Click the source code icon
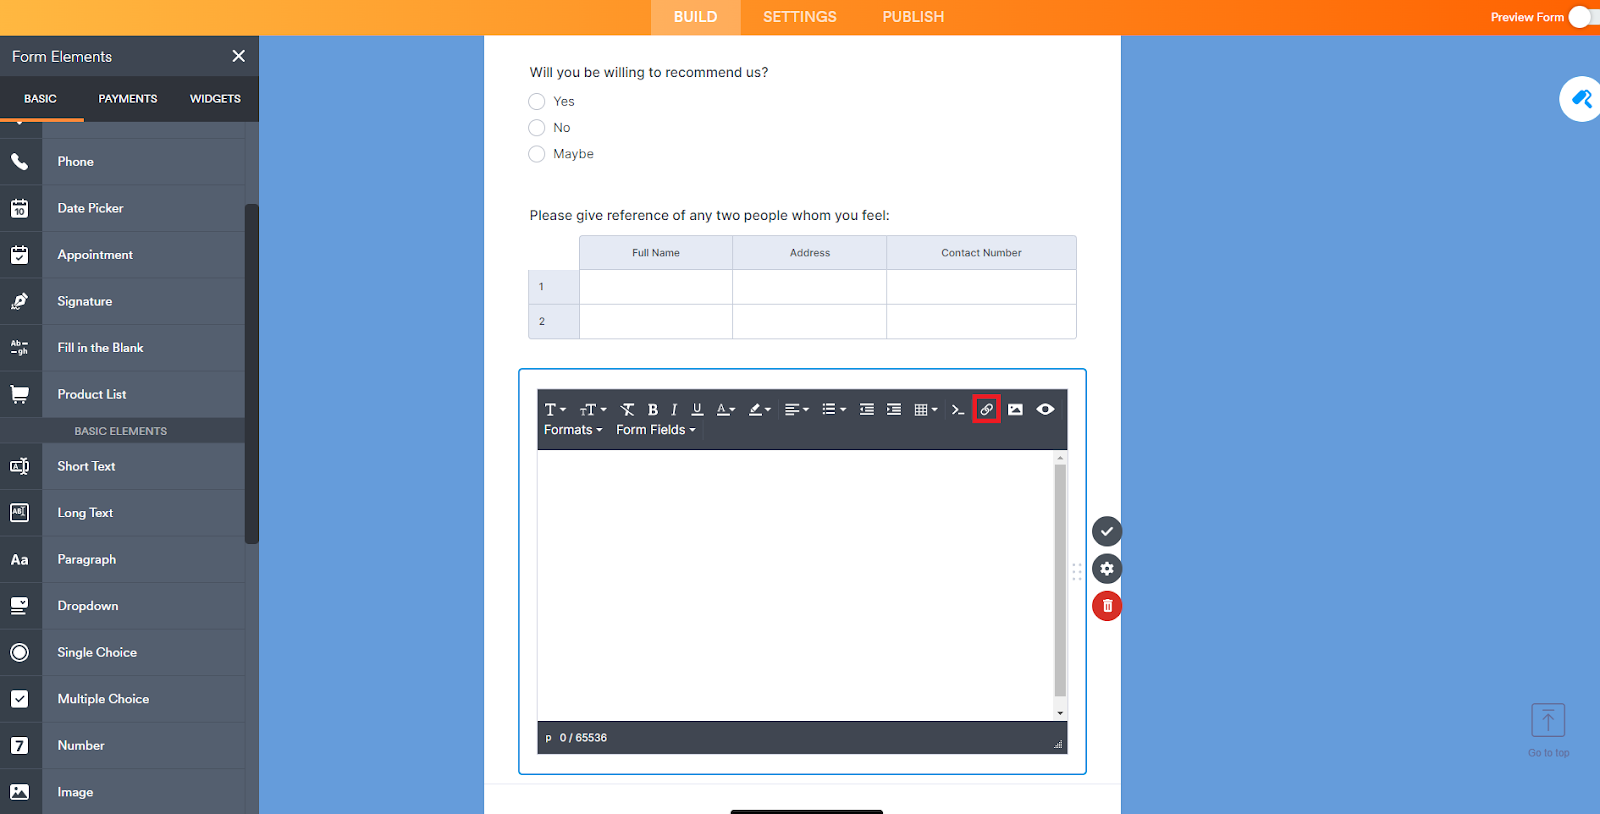The width and height of the screenshot is (1600, 814). [957, 409]
